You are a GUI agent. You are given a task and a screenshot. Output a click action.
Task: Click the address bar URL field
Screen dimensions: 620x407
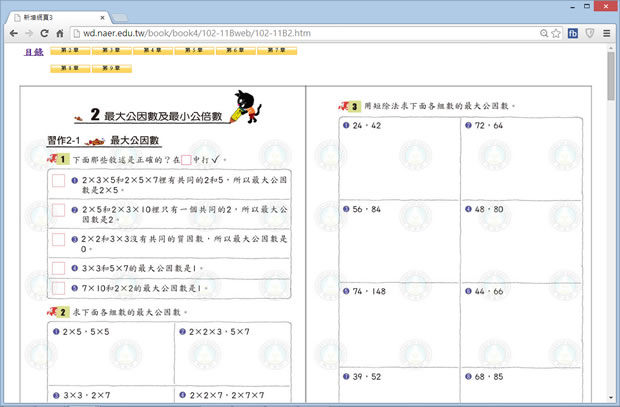[x=300, y=33]
